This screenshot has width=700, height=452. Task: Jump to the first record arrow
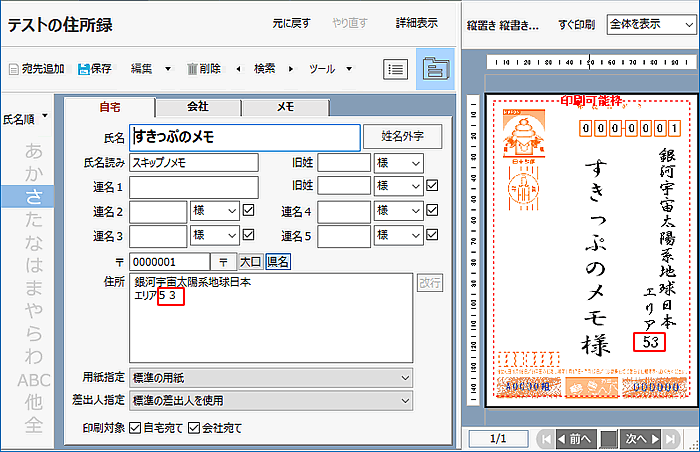pos(545,438)
